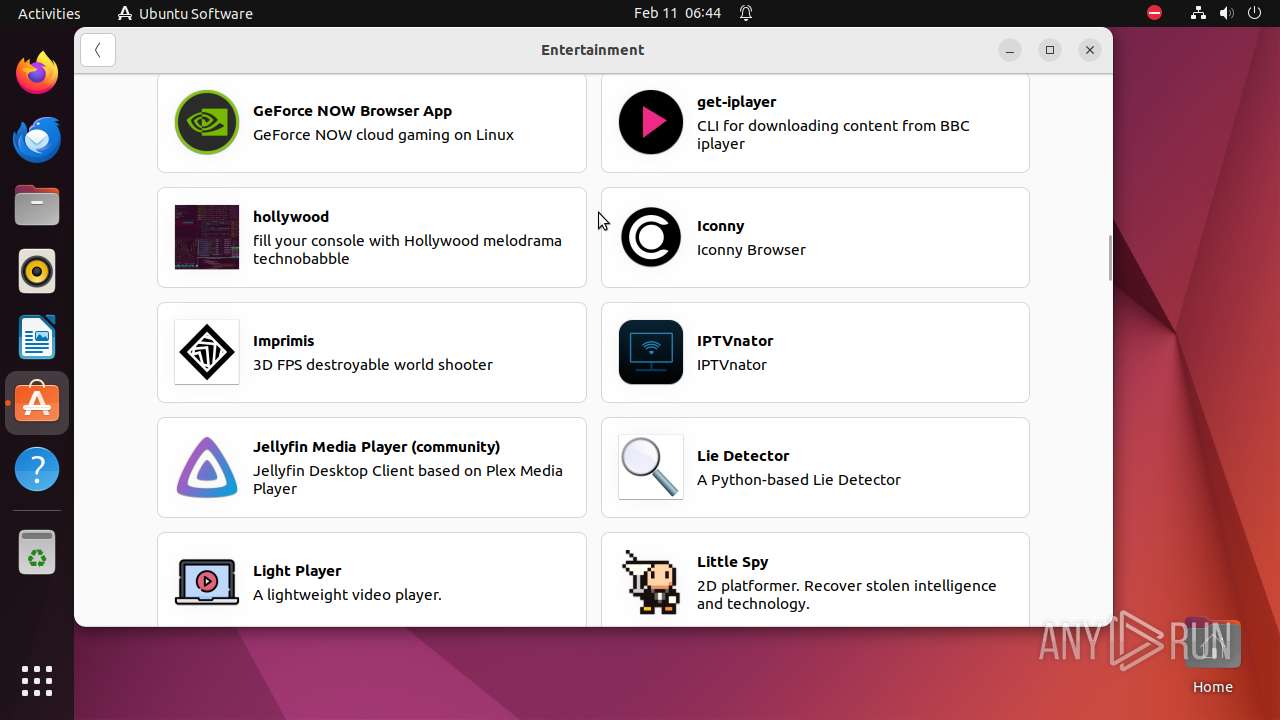Click 'A lightweight video player.' description

pos(347,595)
